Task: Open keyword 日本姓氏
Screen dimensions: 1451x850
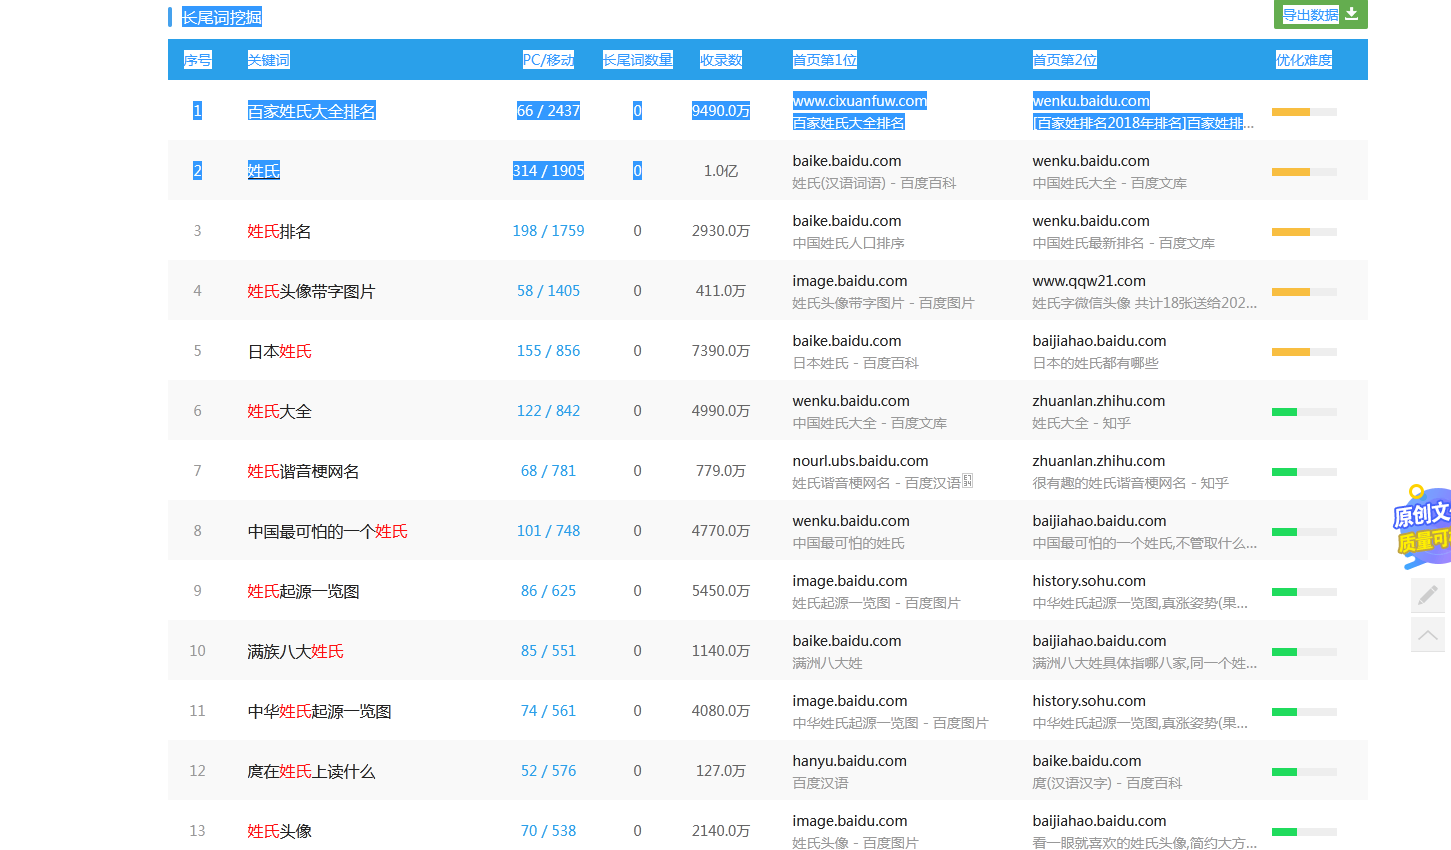Action: click(x=279, y=351)
